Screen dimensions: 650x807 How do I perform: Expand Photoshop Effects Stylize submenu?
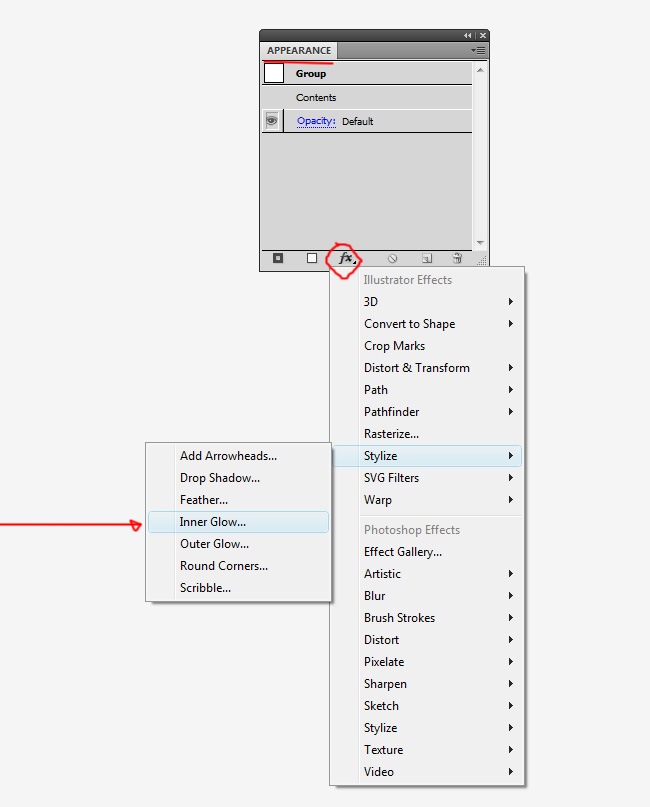427,728
